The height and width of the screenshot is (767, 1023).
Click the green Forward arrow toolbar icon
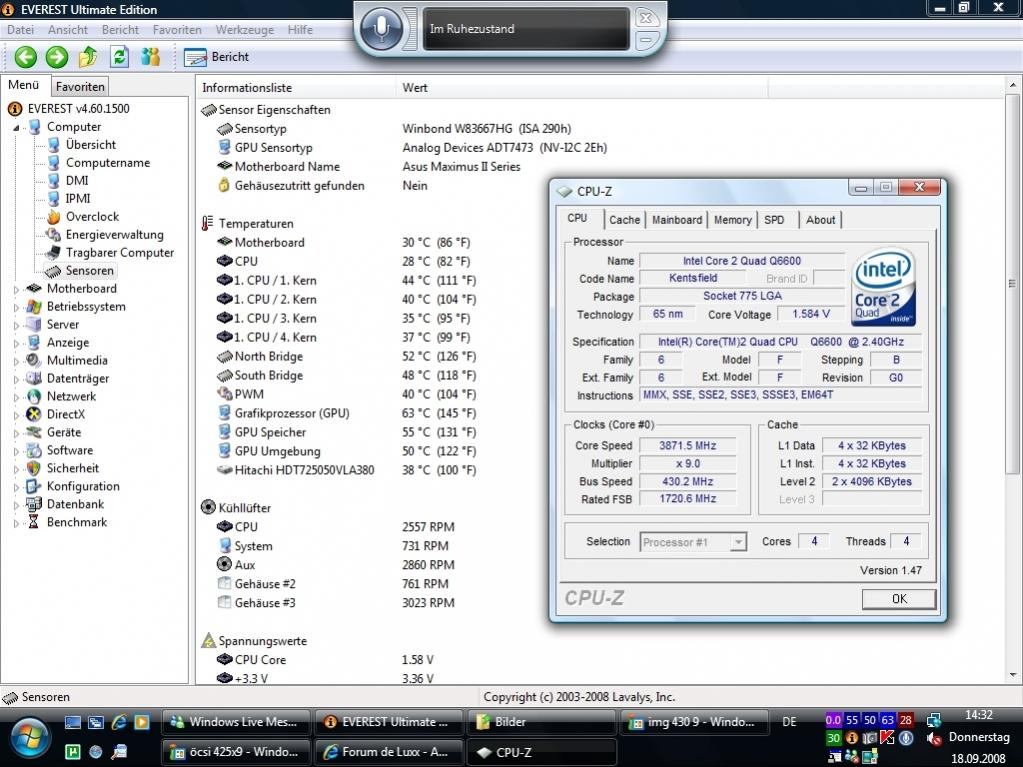pyautogui.click(x=57, y=57)
